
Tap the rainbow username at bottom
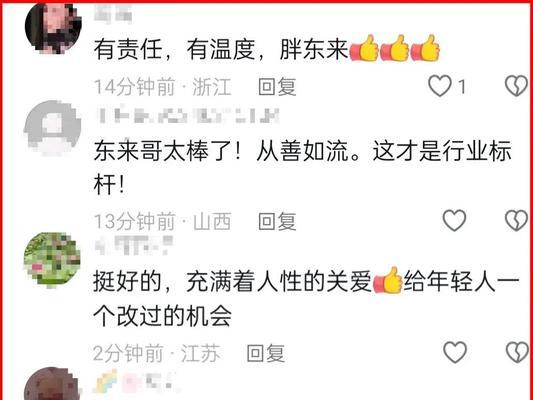tap(135, 381)
